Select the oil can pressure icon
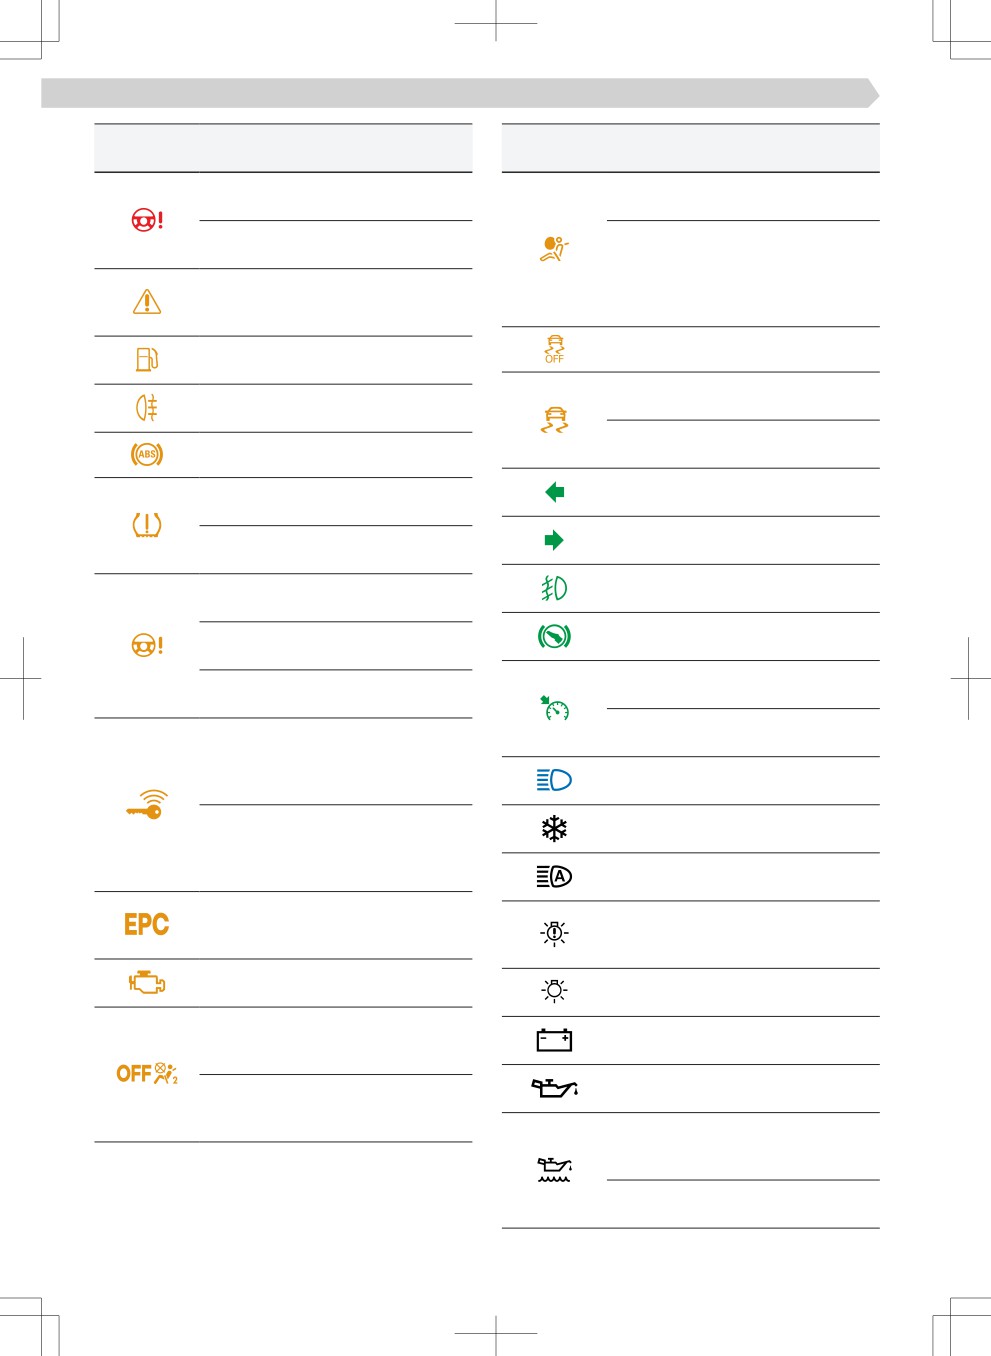The width and height of the screenshot is (991, 1356). click(554, 1088)
